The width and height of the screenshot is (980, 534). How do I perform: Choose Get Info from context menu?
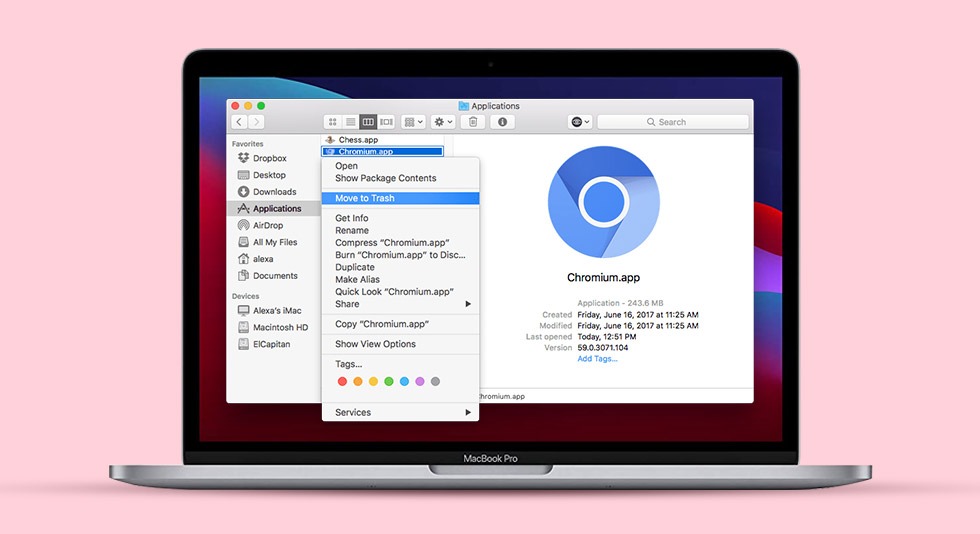click(x=400, y=218)
